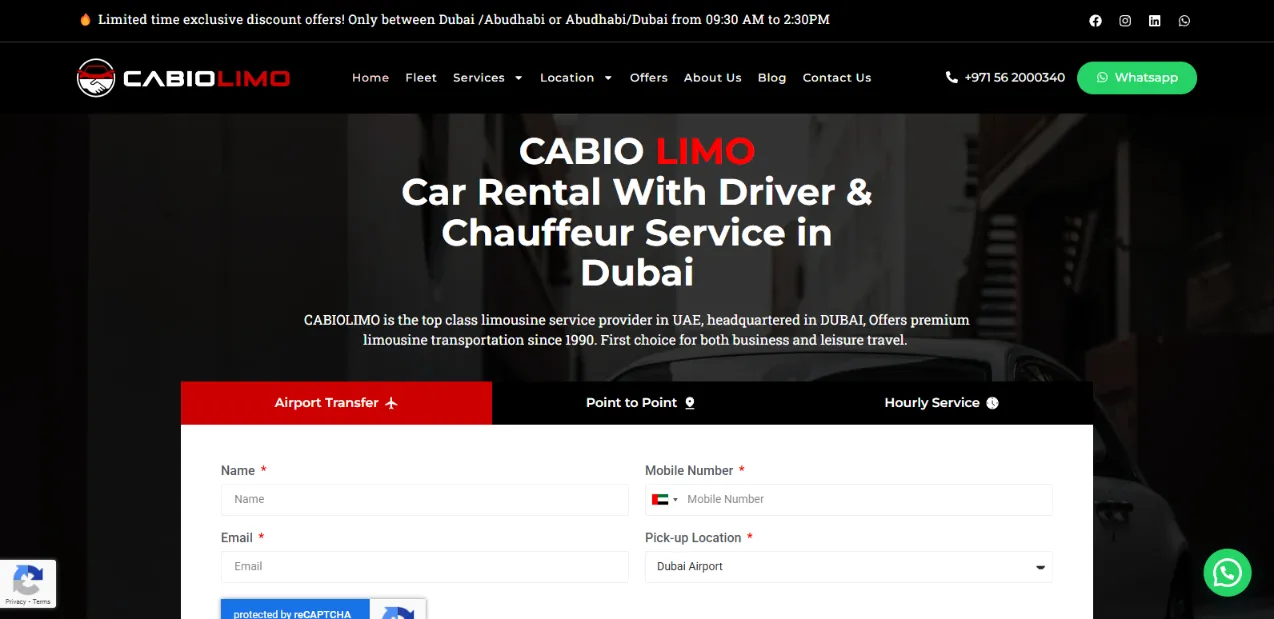Open the Instagram icon in top bar
This screenshot has height=619, width=1274.
tap(1125, 20)
